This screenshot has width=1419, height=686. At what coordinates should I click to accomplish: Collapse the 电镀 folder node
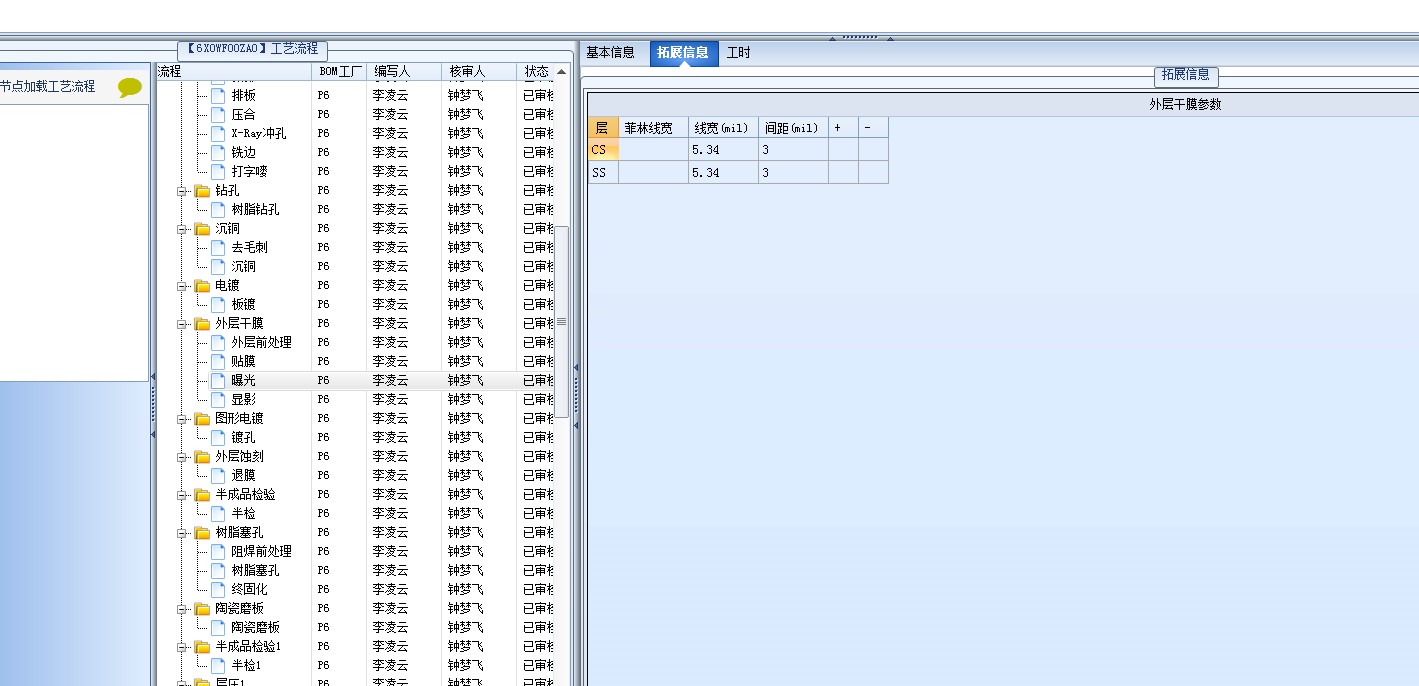[183, 286]
